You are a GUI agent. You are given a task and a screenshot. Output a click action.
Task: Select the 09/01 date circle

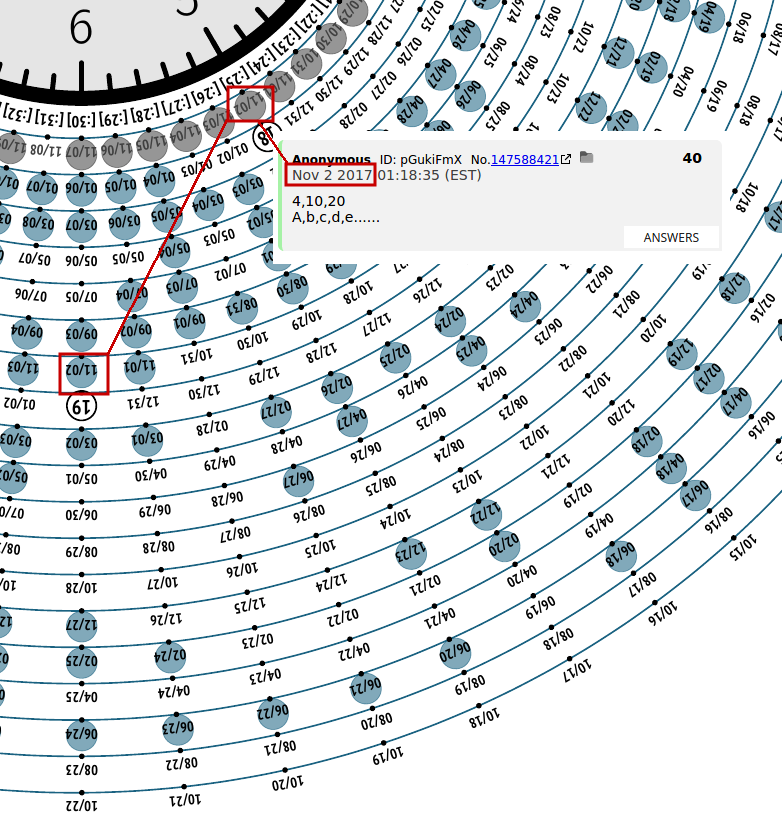click(x=189, y=323)
